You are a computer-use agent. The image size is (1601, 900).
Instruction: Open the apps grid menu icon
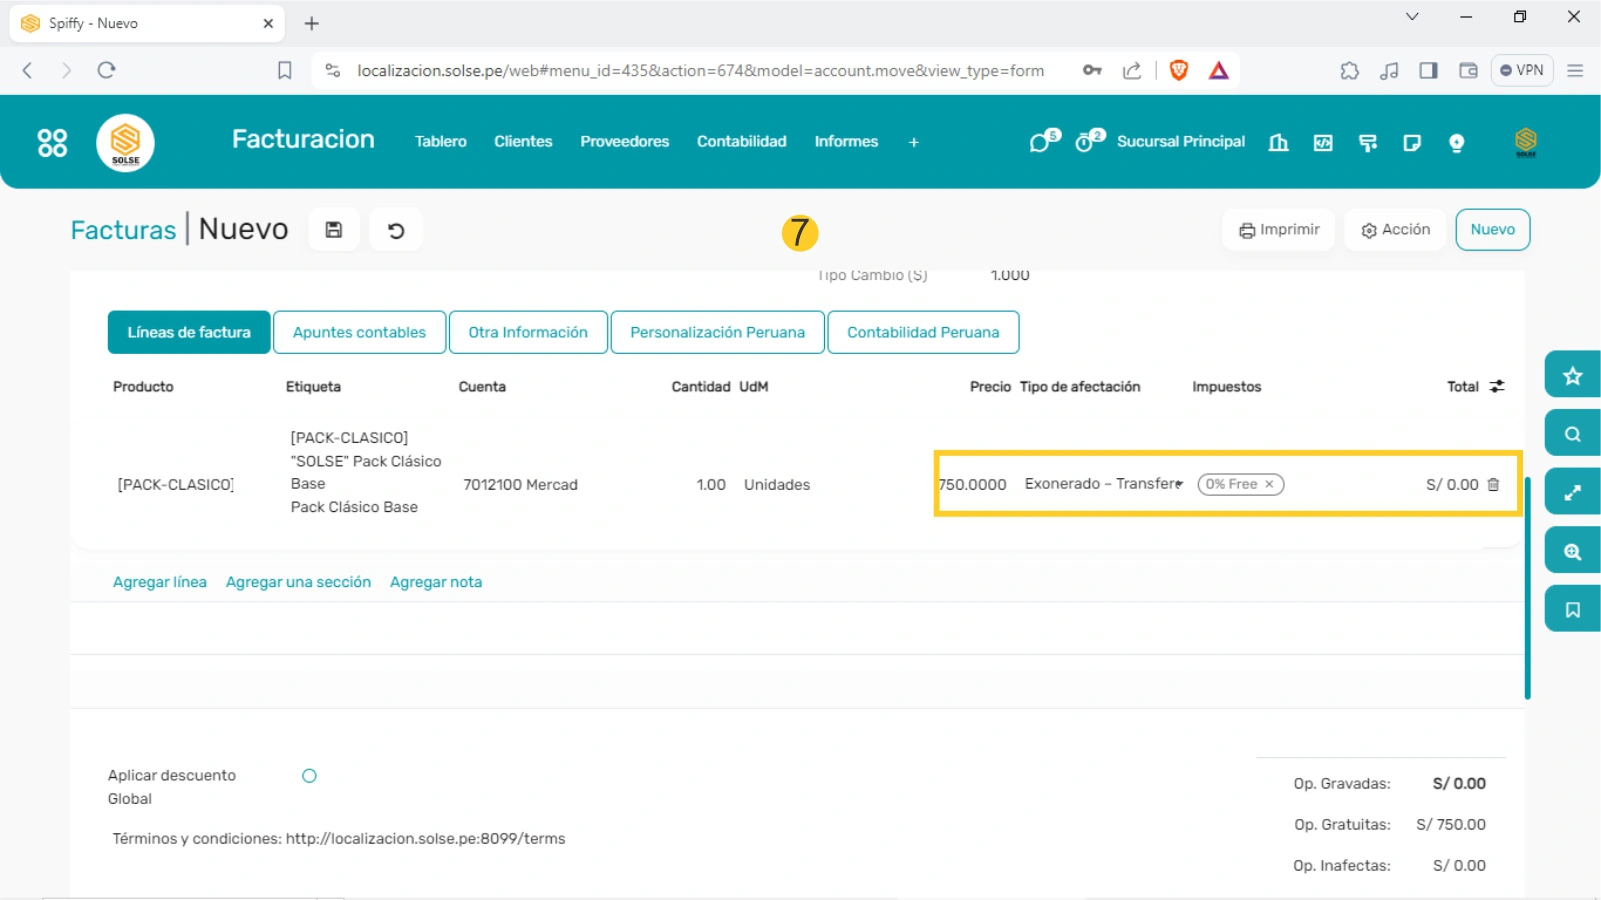(52, 143)
